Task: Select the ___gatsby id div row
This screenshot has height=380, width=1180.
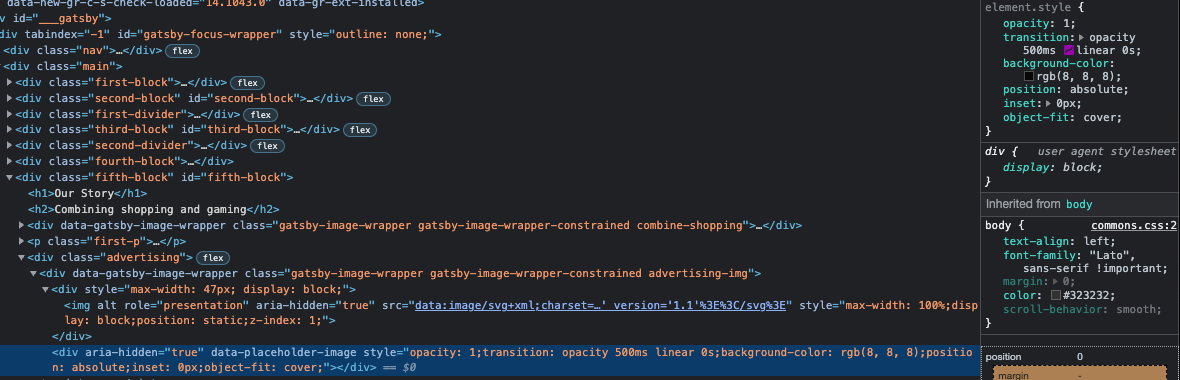Action: point(56,18)
